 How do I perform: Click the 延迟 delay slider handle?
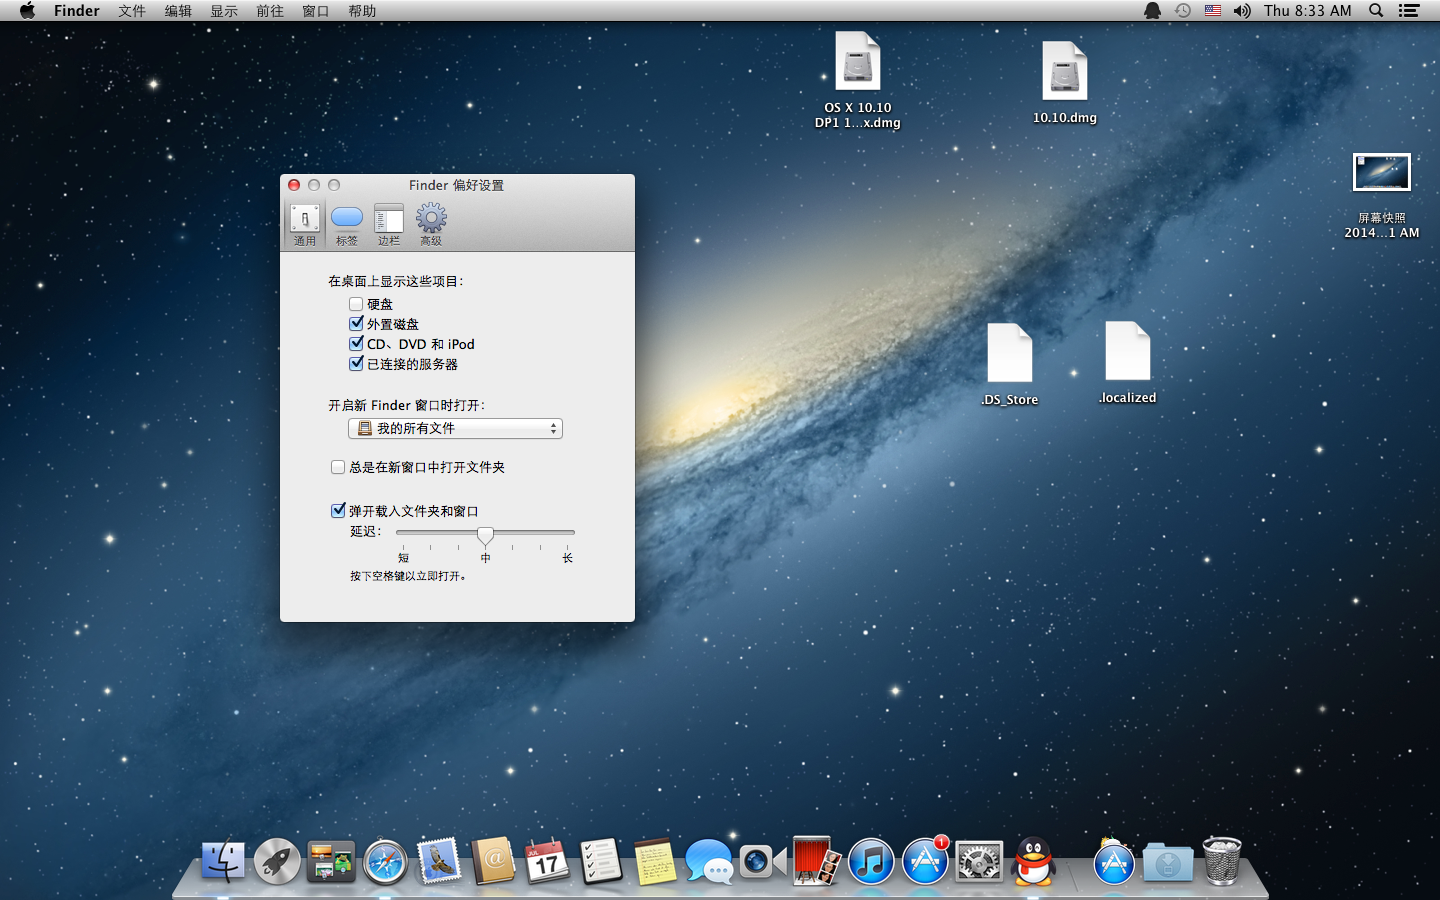tap(485, 535)
